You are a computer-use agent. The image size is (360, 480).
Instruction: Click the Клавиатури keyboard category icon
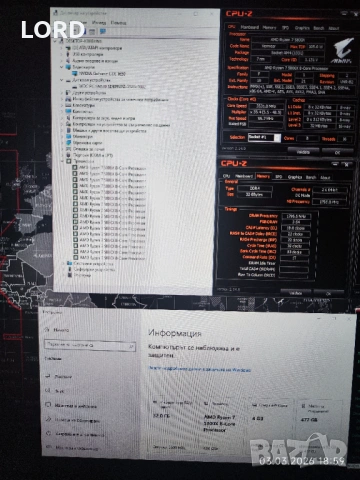coord(68,105)
